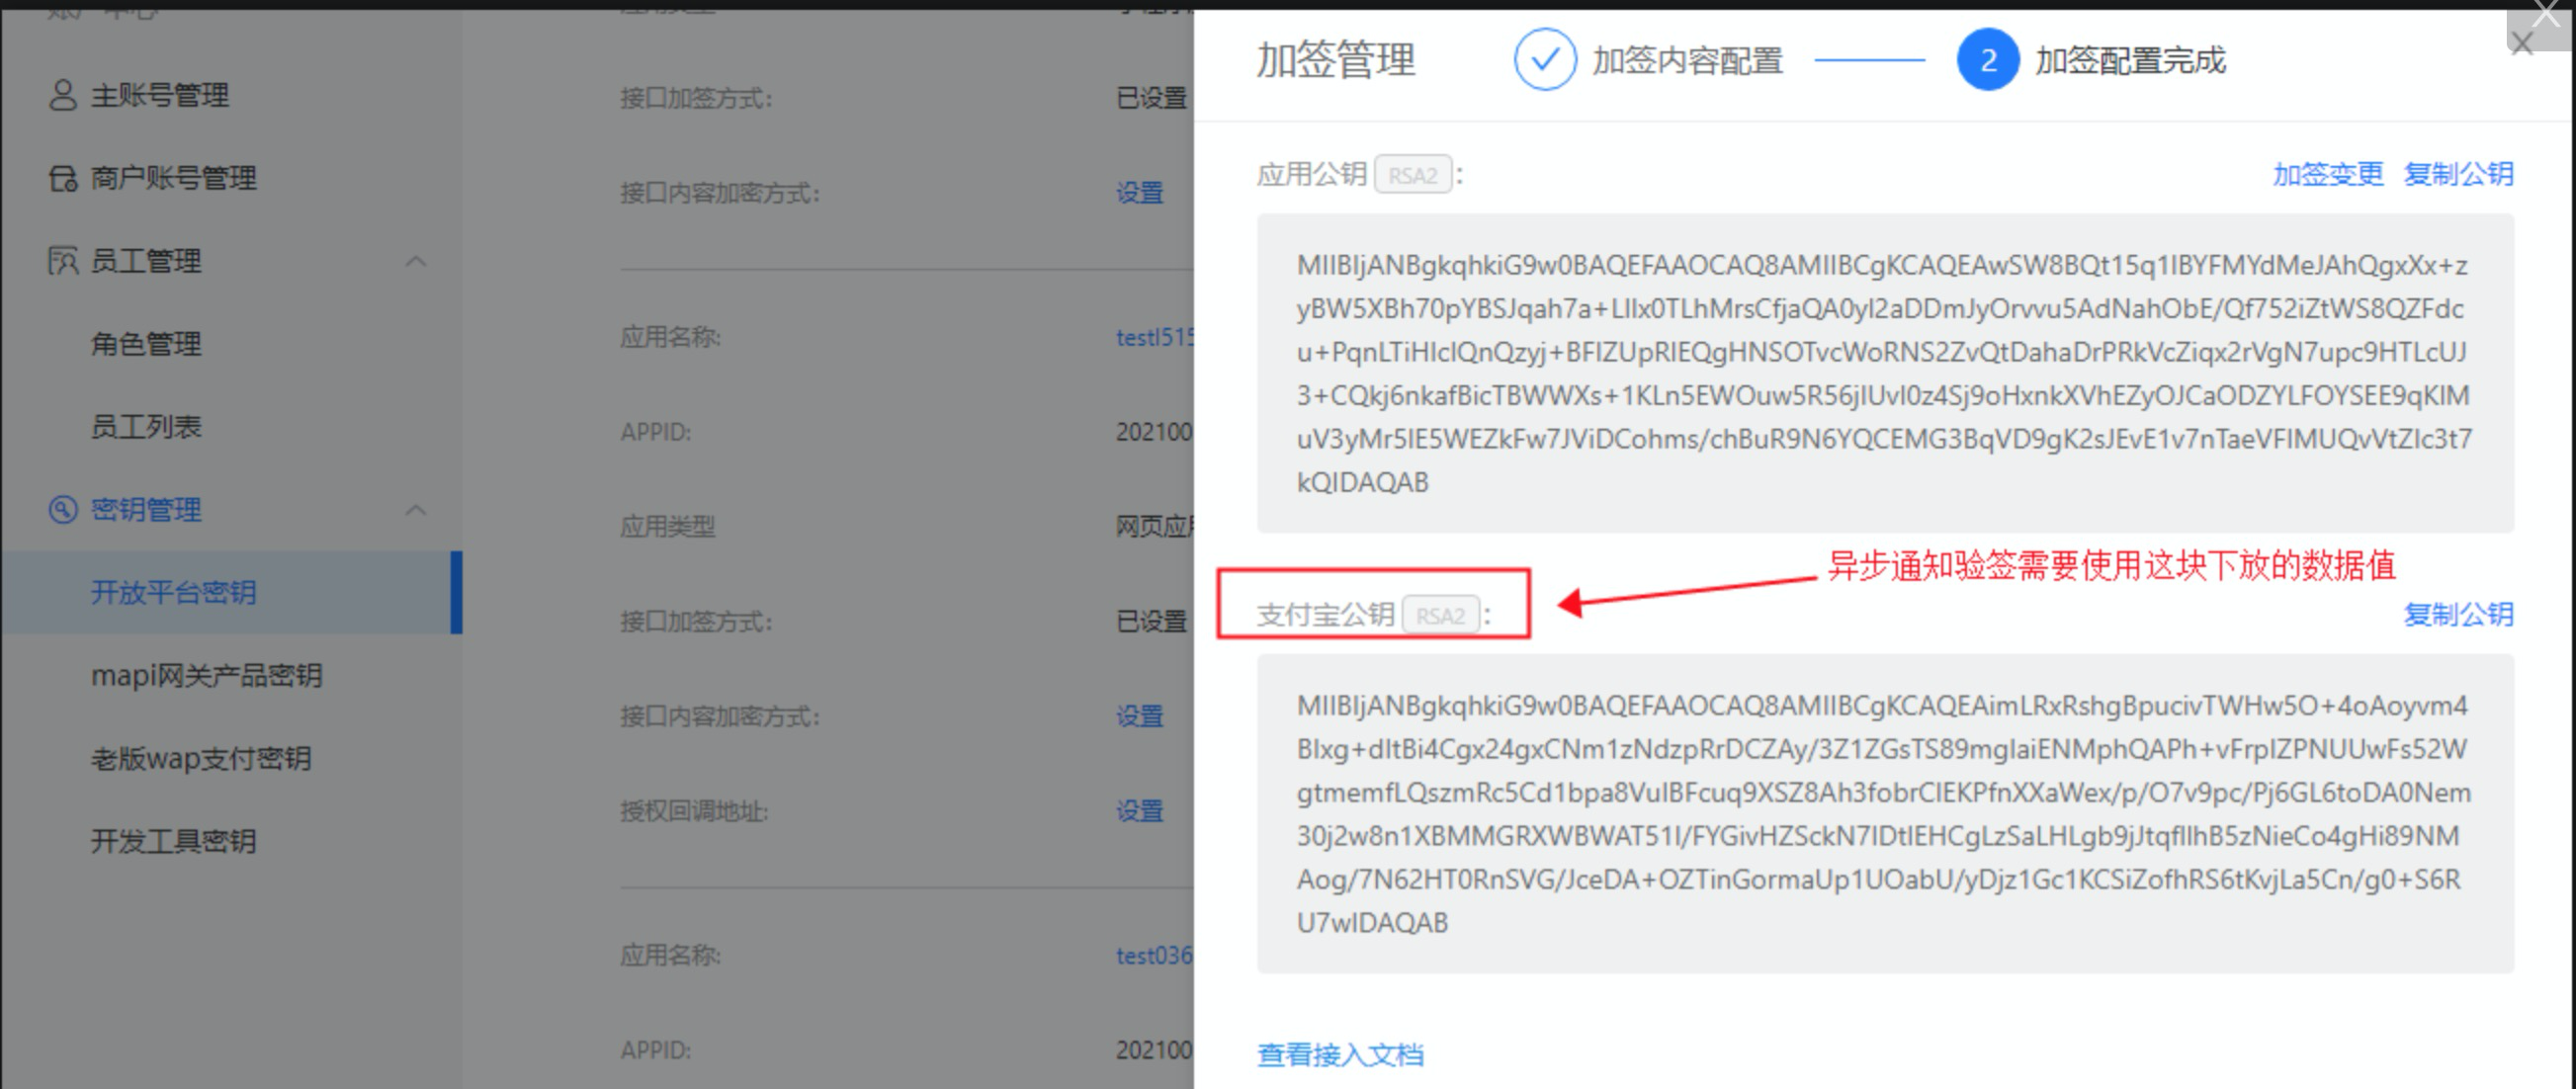Collapse the 员工管理 menu chevron
The image size is (2576, 1089).
pos(416,261)
